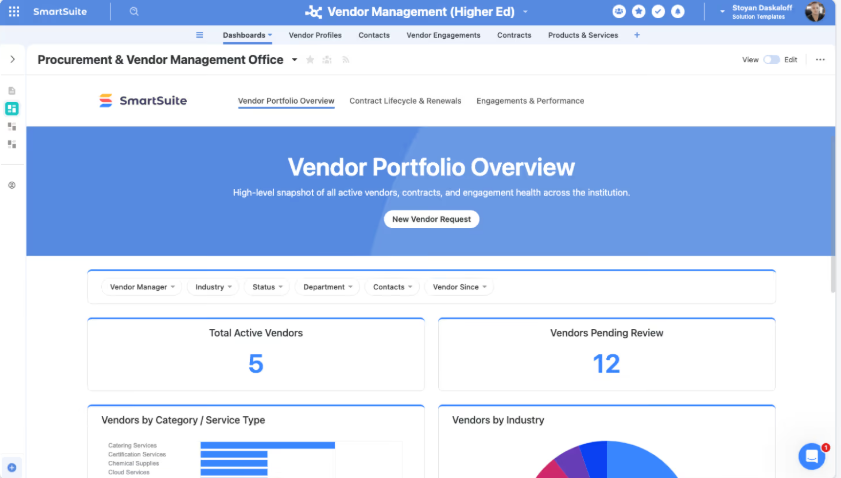Viewport: 841px width, 478px height.
Task: Toggle the View/Edit mode switch
Action: click(x=771, y=60)
